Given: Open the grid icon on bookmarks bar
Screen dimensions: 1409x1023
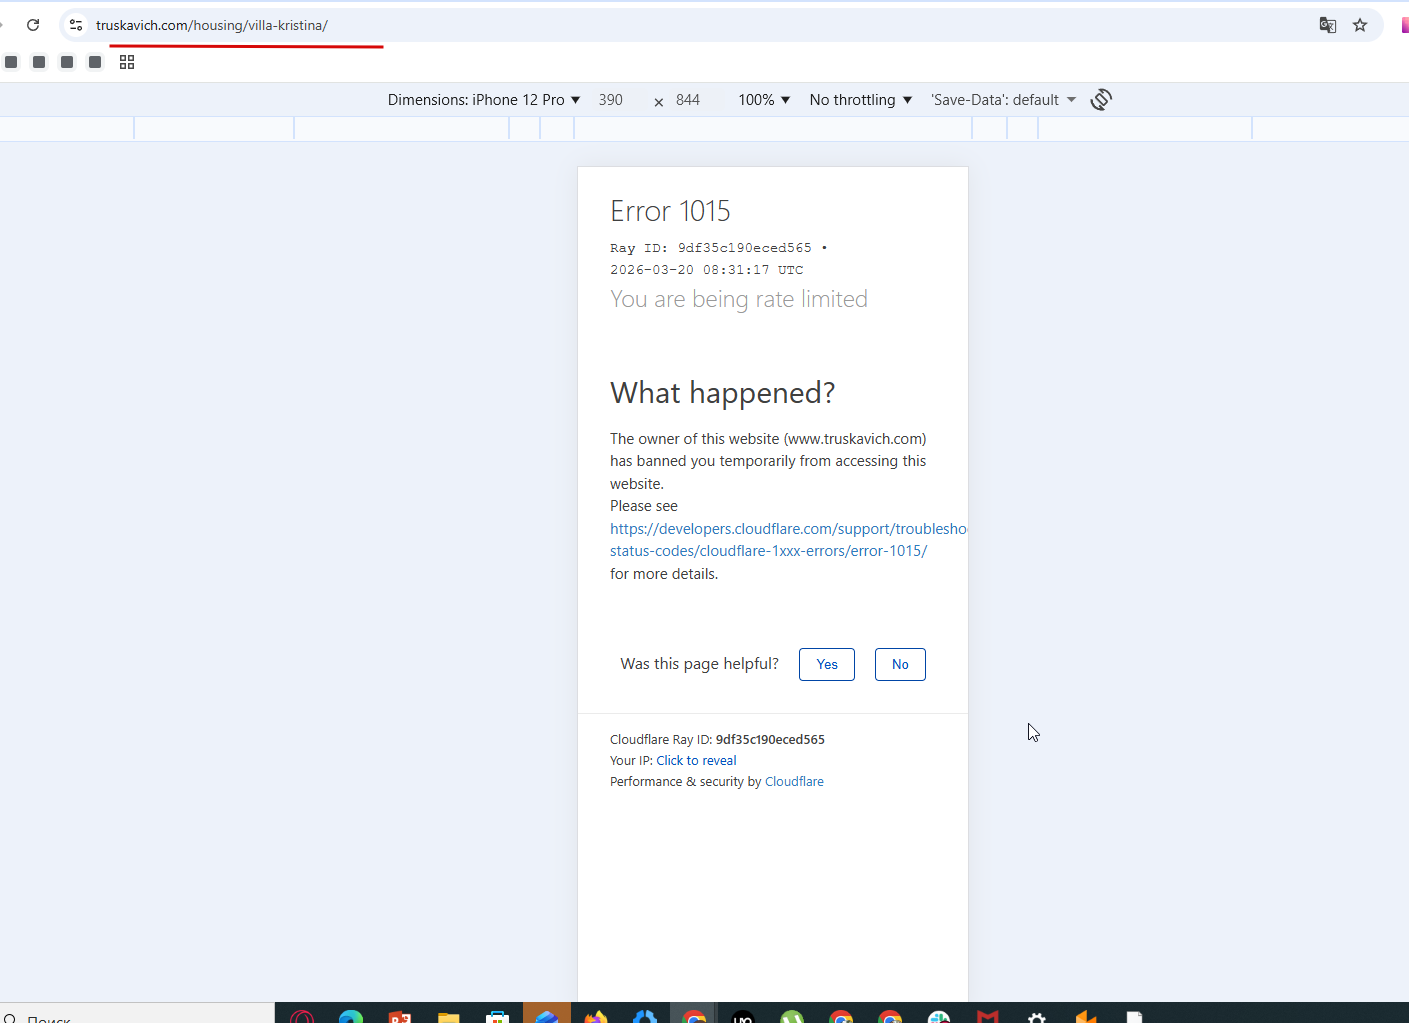Looking at the screenshot, I should pyautogui.click(x=127, y=62).
